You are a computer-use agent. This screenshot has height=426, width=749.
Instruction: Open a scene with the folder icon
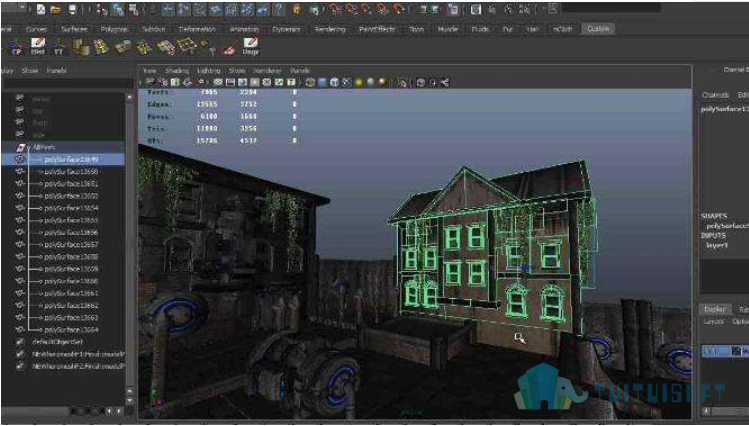(55, 9)
